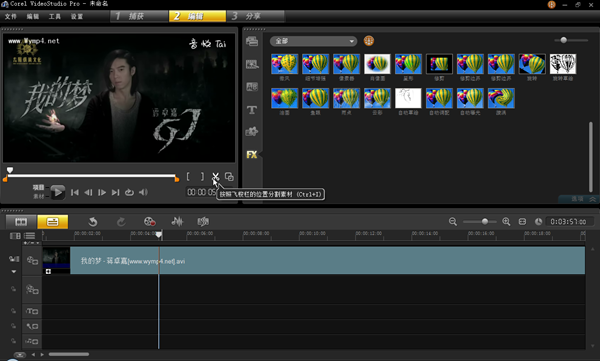Click the preview scrubber handle
The image size is (600, 361).
click(10, 170)
